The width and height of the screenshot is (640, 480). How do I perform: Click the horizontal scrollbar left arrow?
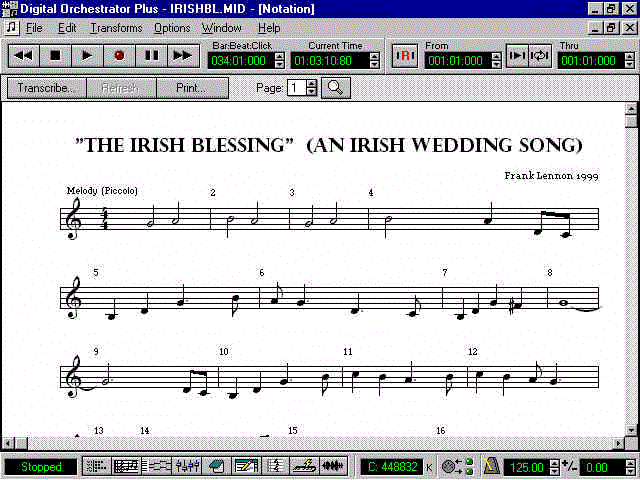tap(8, 443)
